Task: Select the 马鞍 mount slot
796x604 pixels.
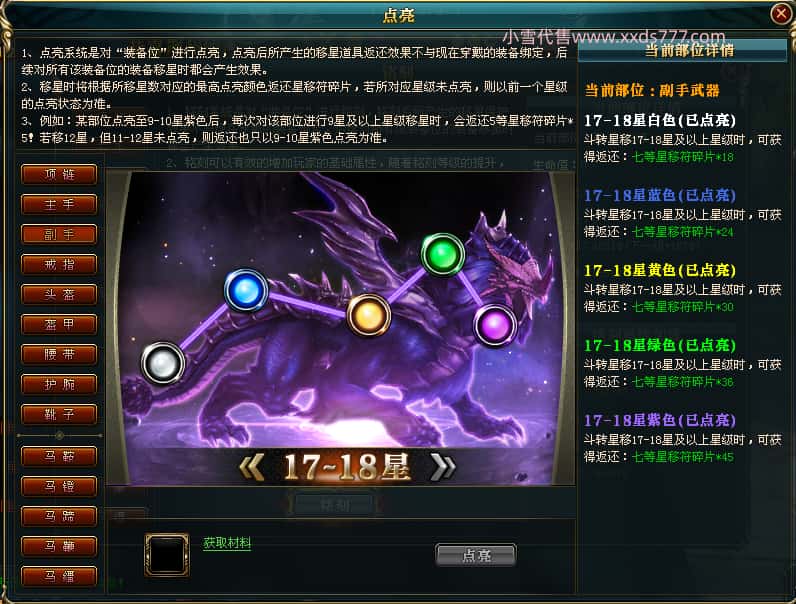Action: [59, 456]
